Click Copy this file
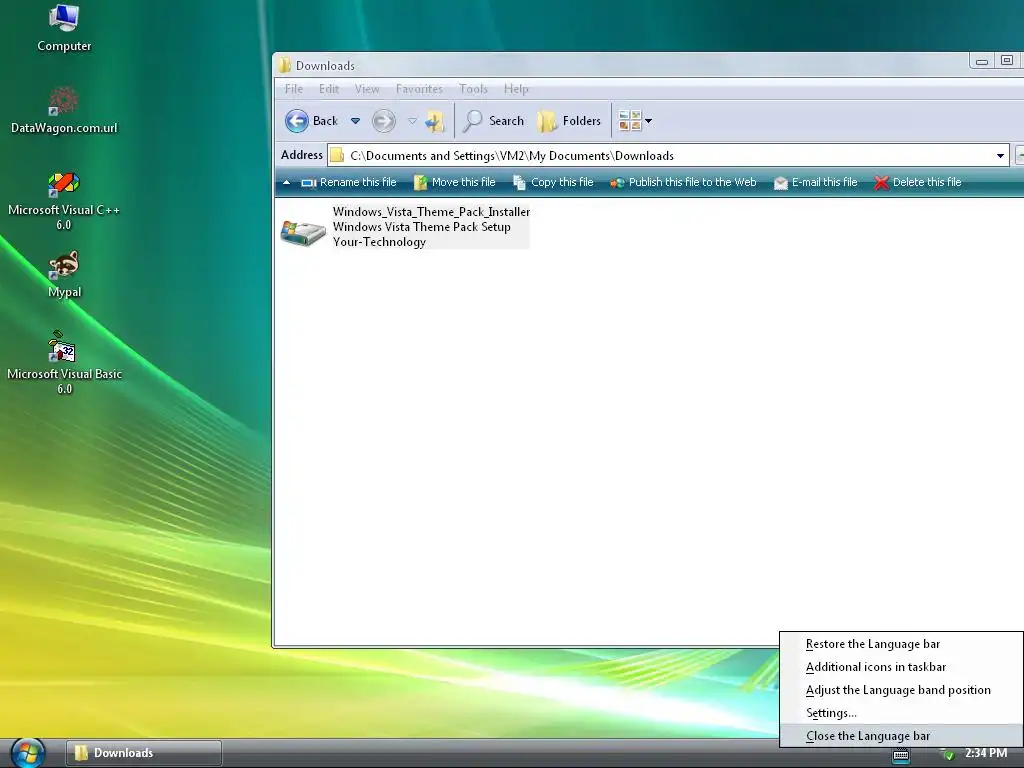 pos(553,182)
